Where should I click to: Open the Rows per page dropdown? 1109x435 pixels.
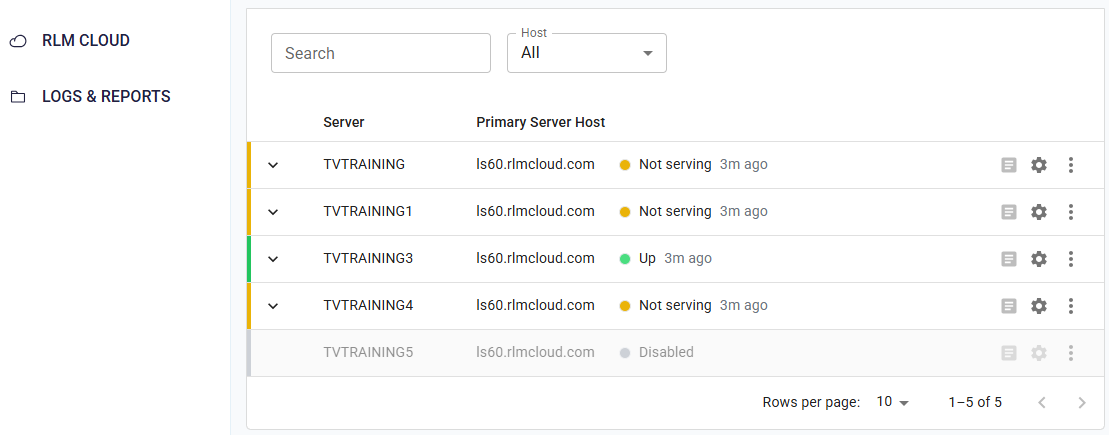[893, 402]
